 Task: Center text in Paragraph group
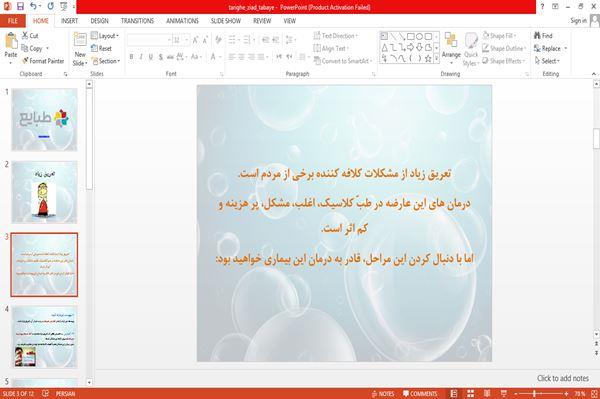[x=241, y=57]
